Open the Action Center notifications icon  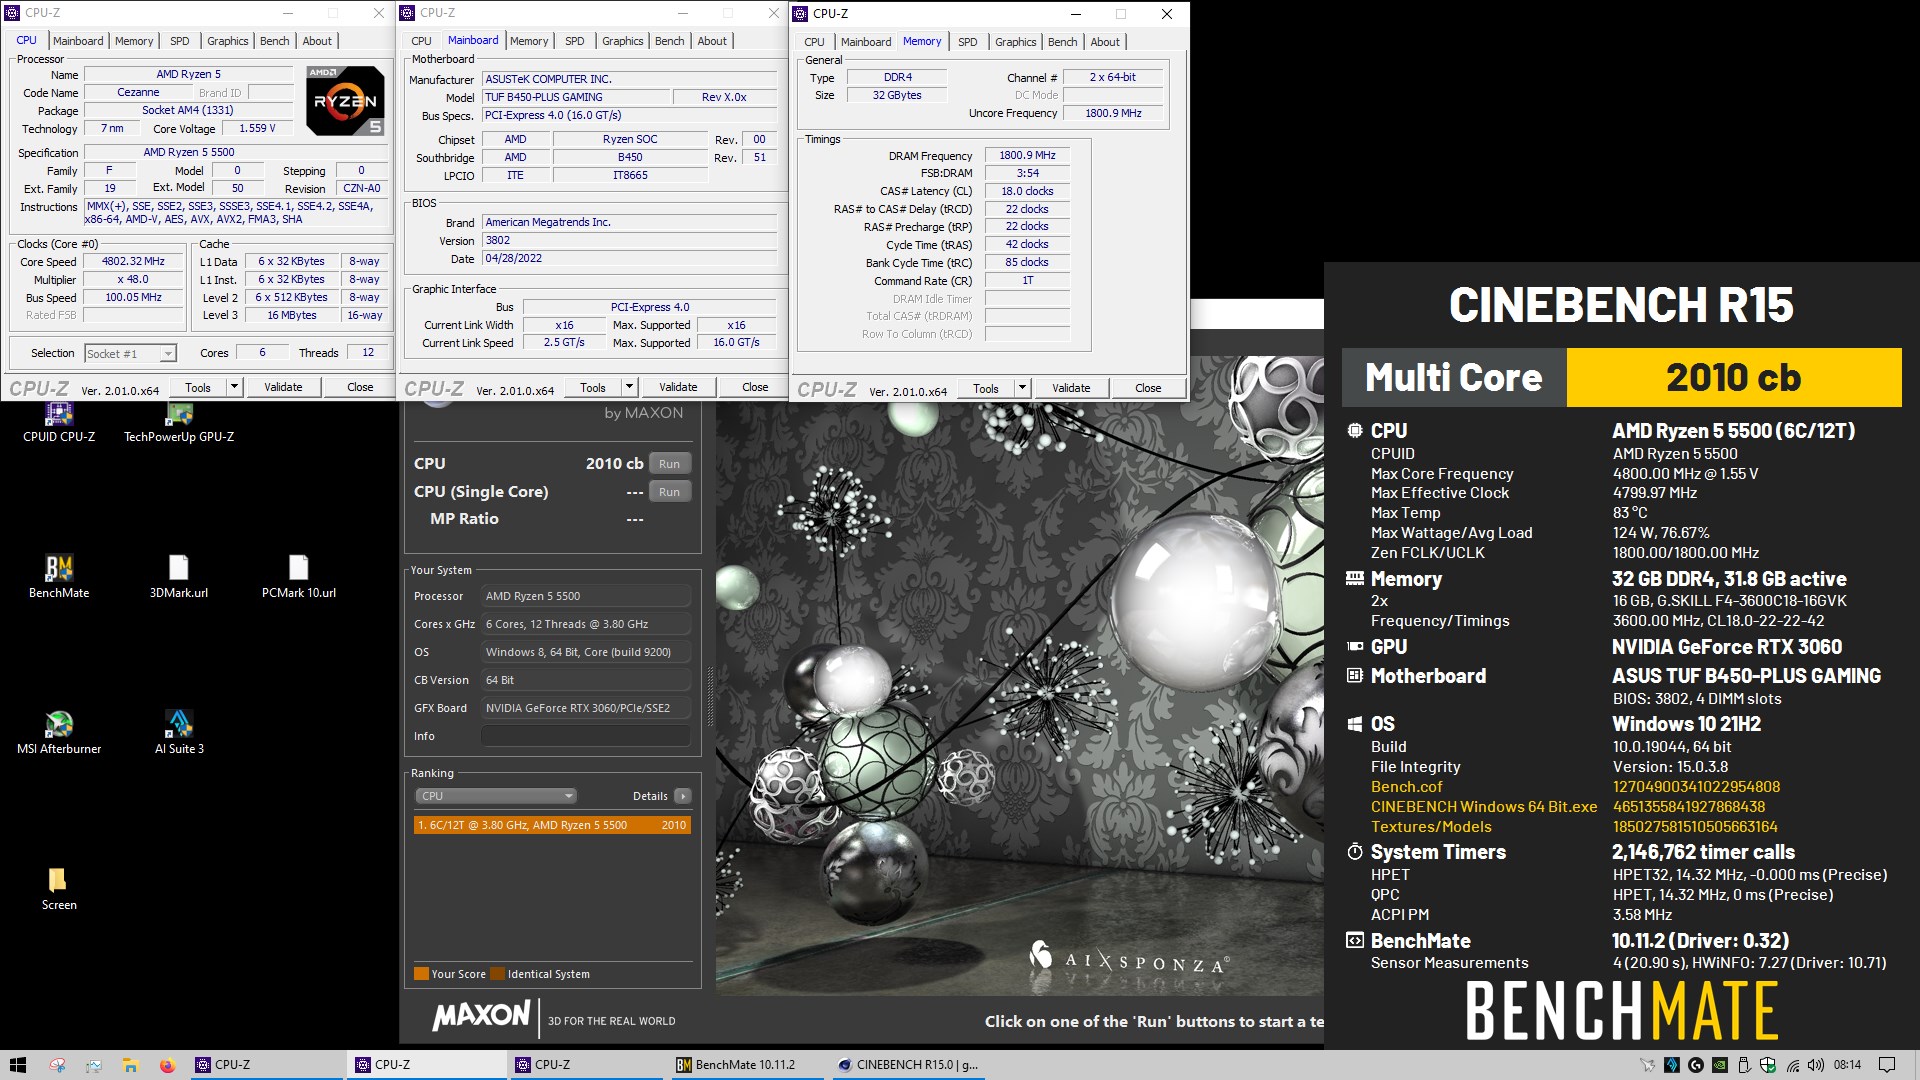(x=1887, y=1065)
